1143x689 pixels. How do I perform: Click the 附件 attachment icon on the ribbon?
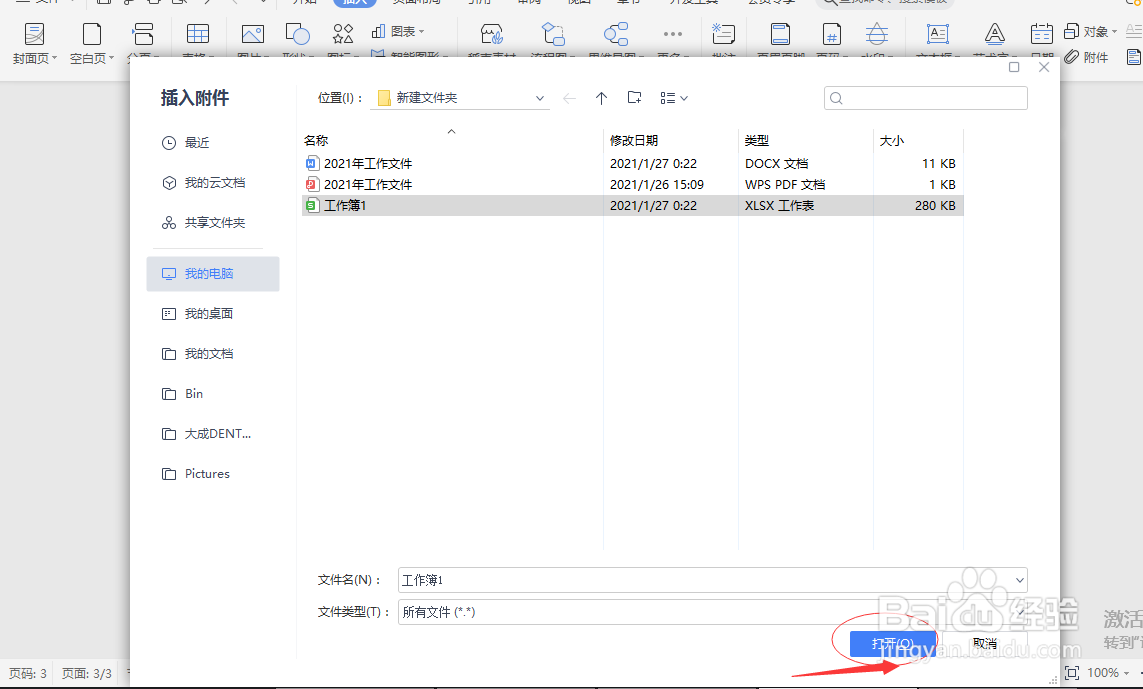1088,57
